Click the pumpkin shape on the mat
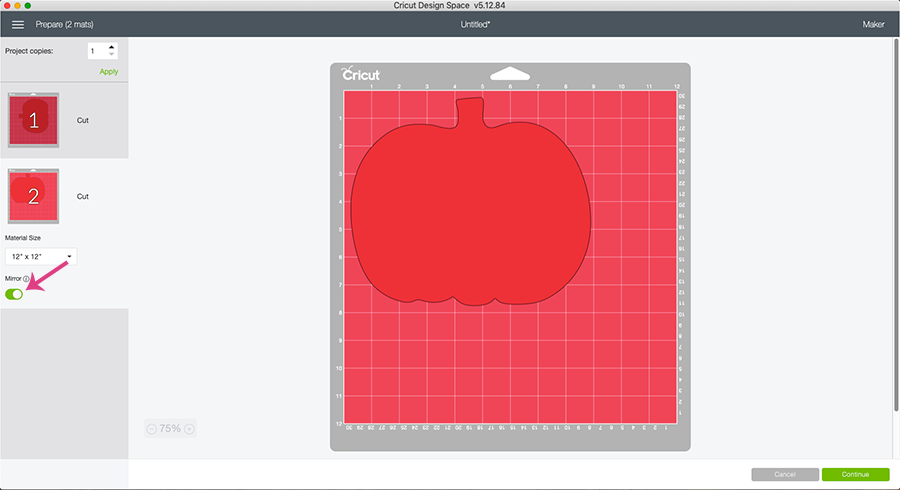The image size is (900, 490). [468, 210]
